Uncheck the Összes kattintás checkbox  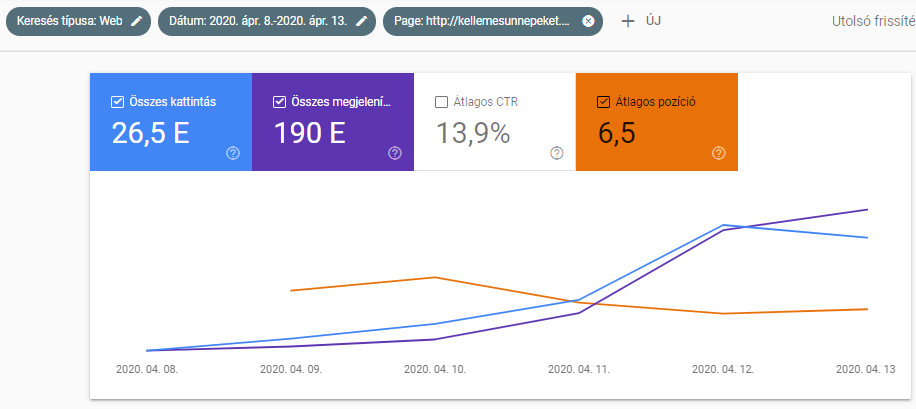pyautogui.click(x=118, y=101)
